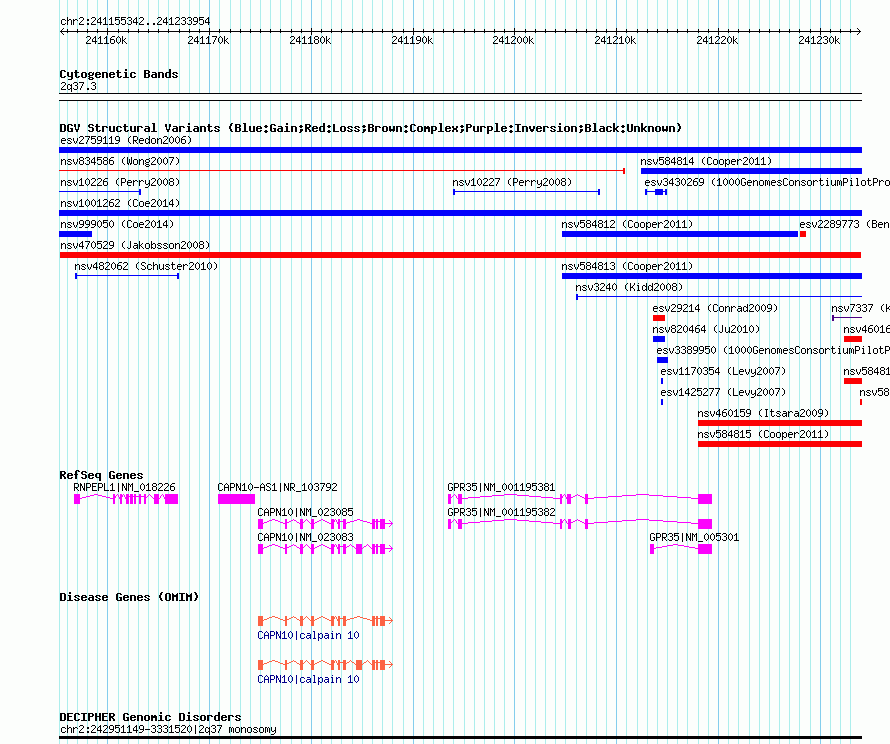Select nsv10226 (Perry2008) variant label
This screenshot has height=744, width=890.
click(x=120, y=182)
